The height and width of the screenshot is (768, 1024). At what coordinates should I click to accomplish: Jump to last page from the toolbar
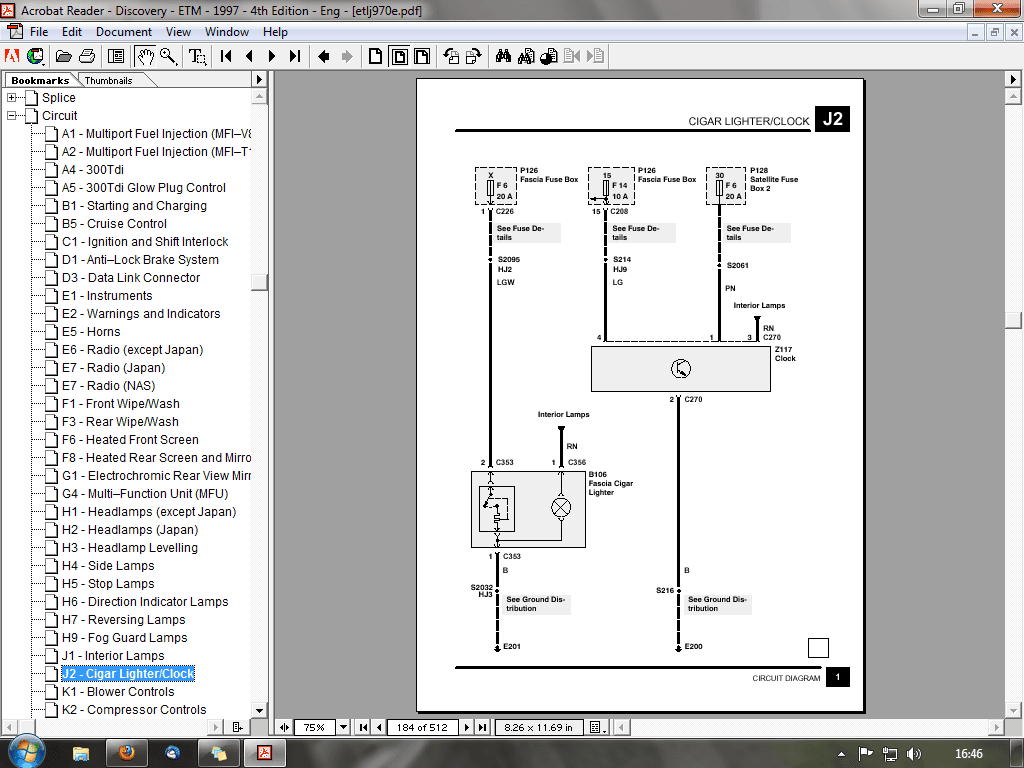point(295,57)
